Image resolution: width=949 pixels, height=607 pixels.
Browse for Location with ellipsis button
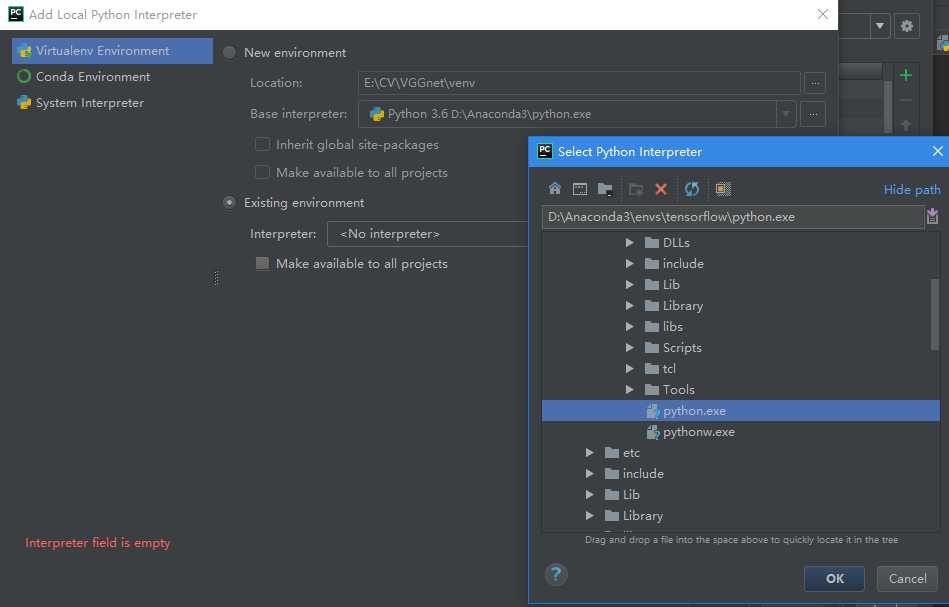coord(815,83)
